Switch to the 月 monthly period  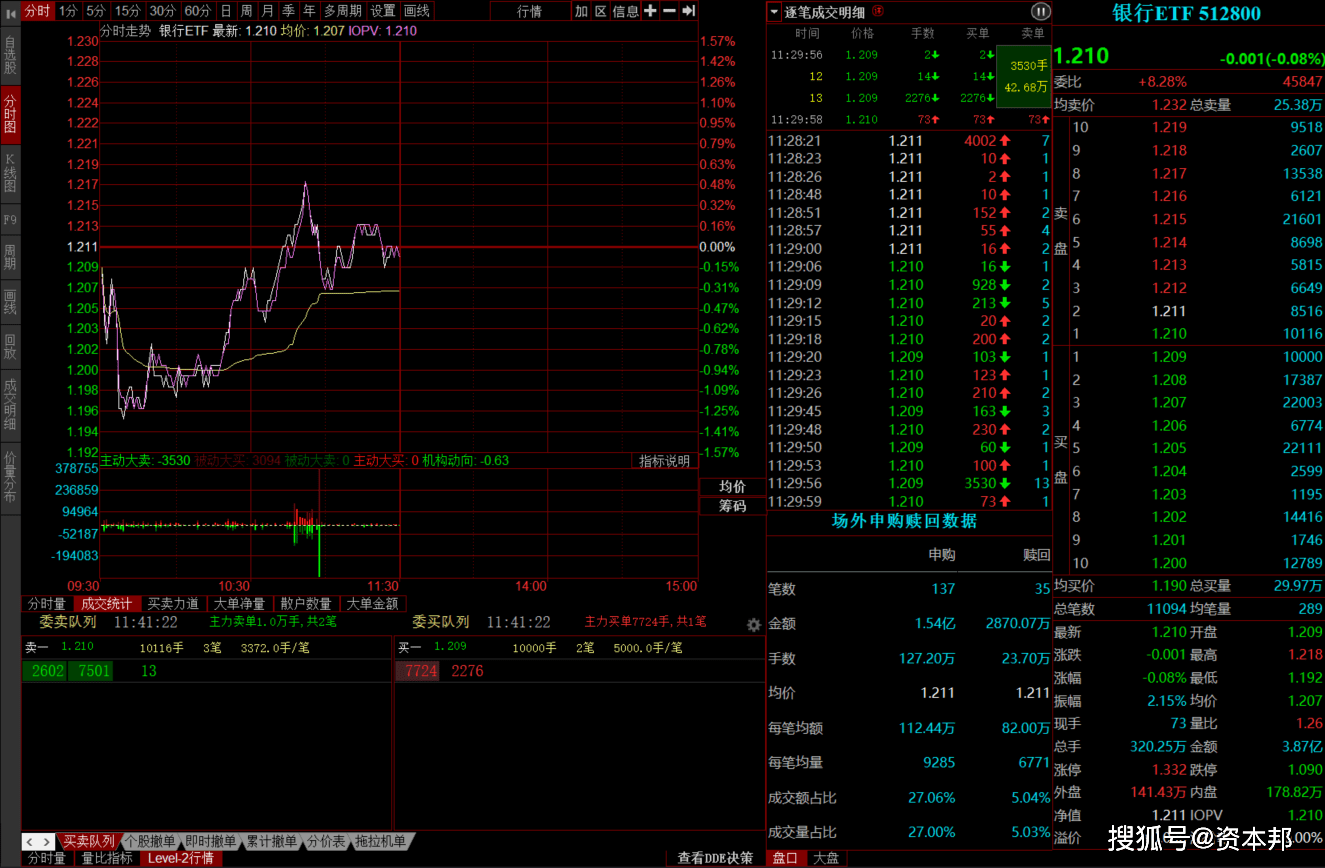tap(267, 10)
